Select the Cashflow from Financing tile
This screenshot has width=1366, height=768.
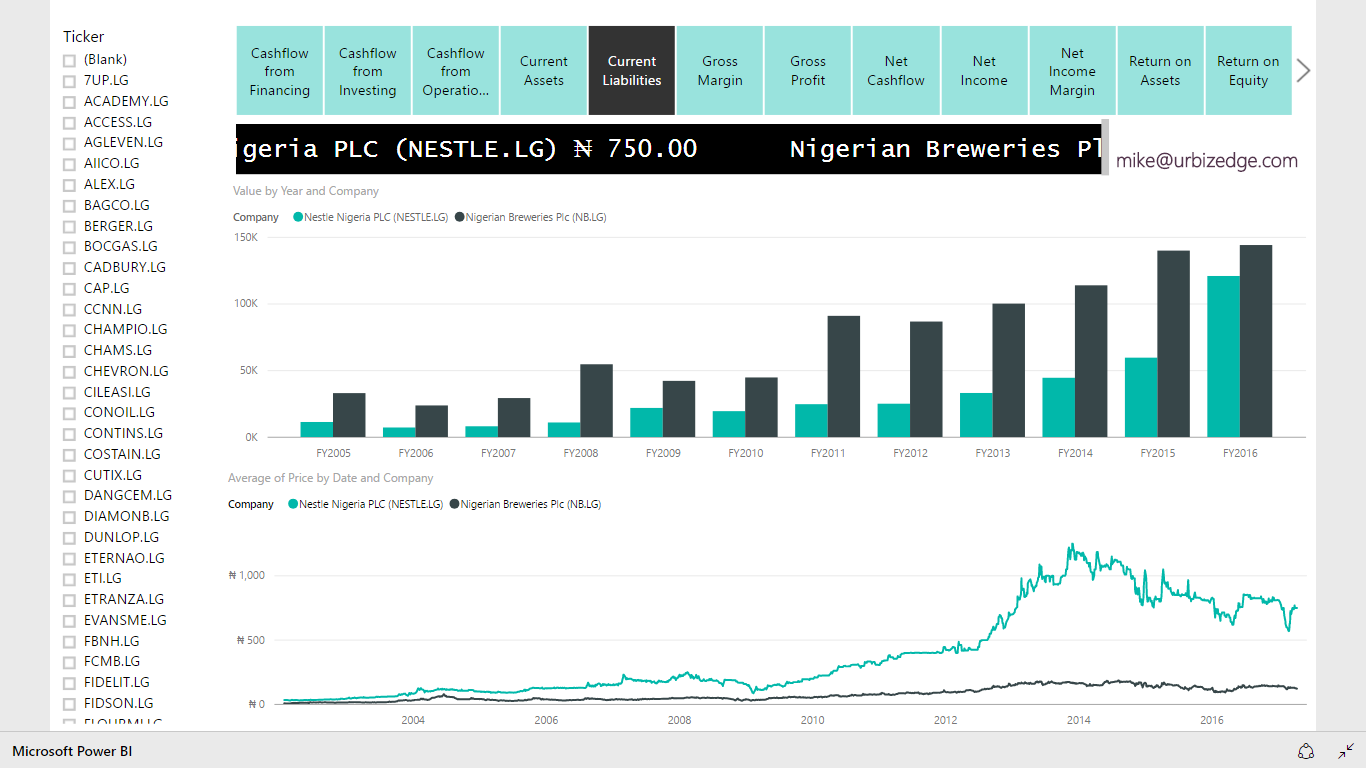coord(280,71)
